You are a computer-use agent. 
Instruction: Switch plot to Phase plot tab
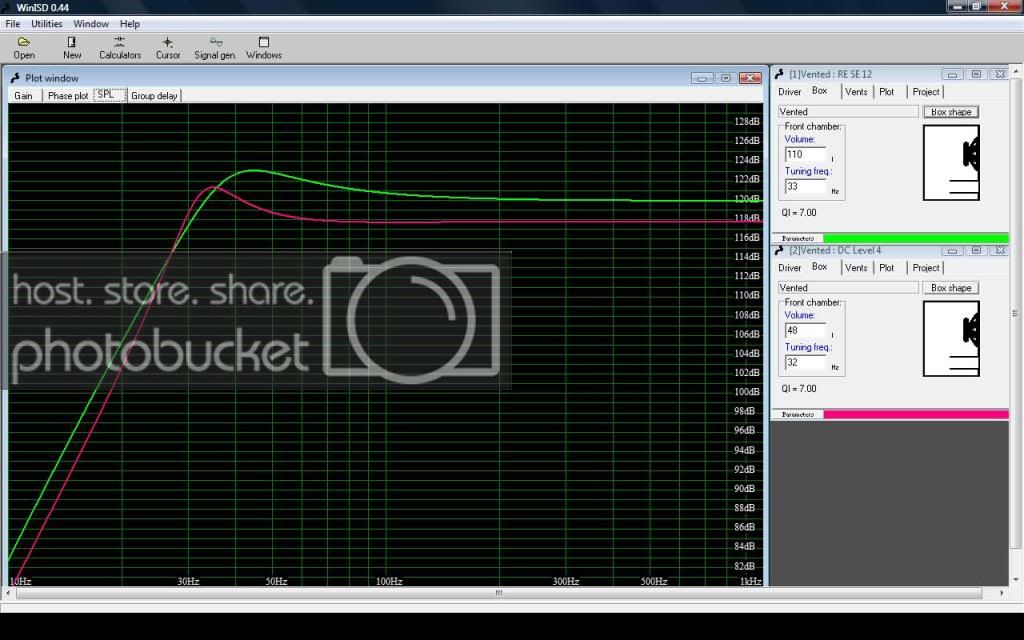click(x=67, y=96)
